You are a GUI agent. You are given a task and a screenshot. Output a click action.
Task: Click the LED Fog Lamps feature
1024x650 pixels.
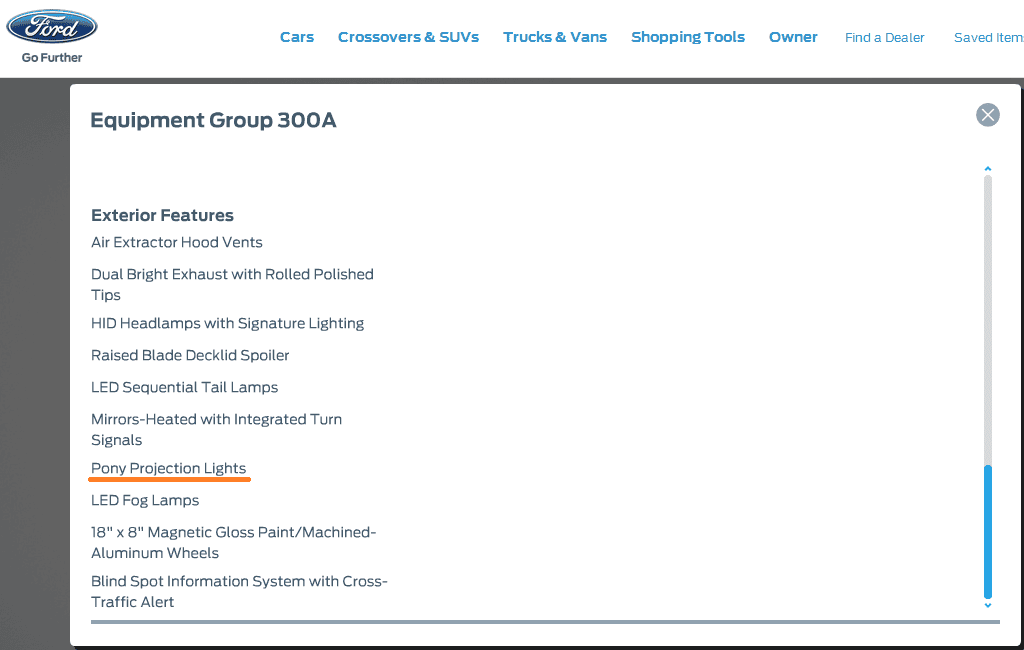click(x=145, y=500)
